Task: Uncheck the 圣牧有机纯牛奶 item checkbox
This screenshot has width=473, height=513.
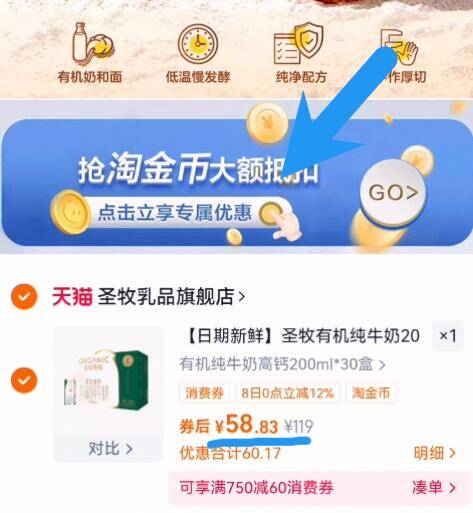Action: [24, 380]
